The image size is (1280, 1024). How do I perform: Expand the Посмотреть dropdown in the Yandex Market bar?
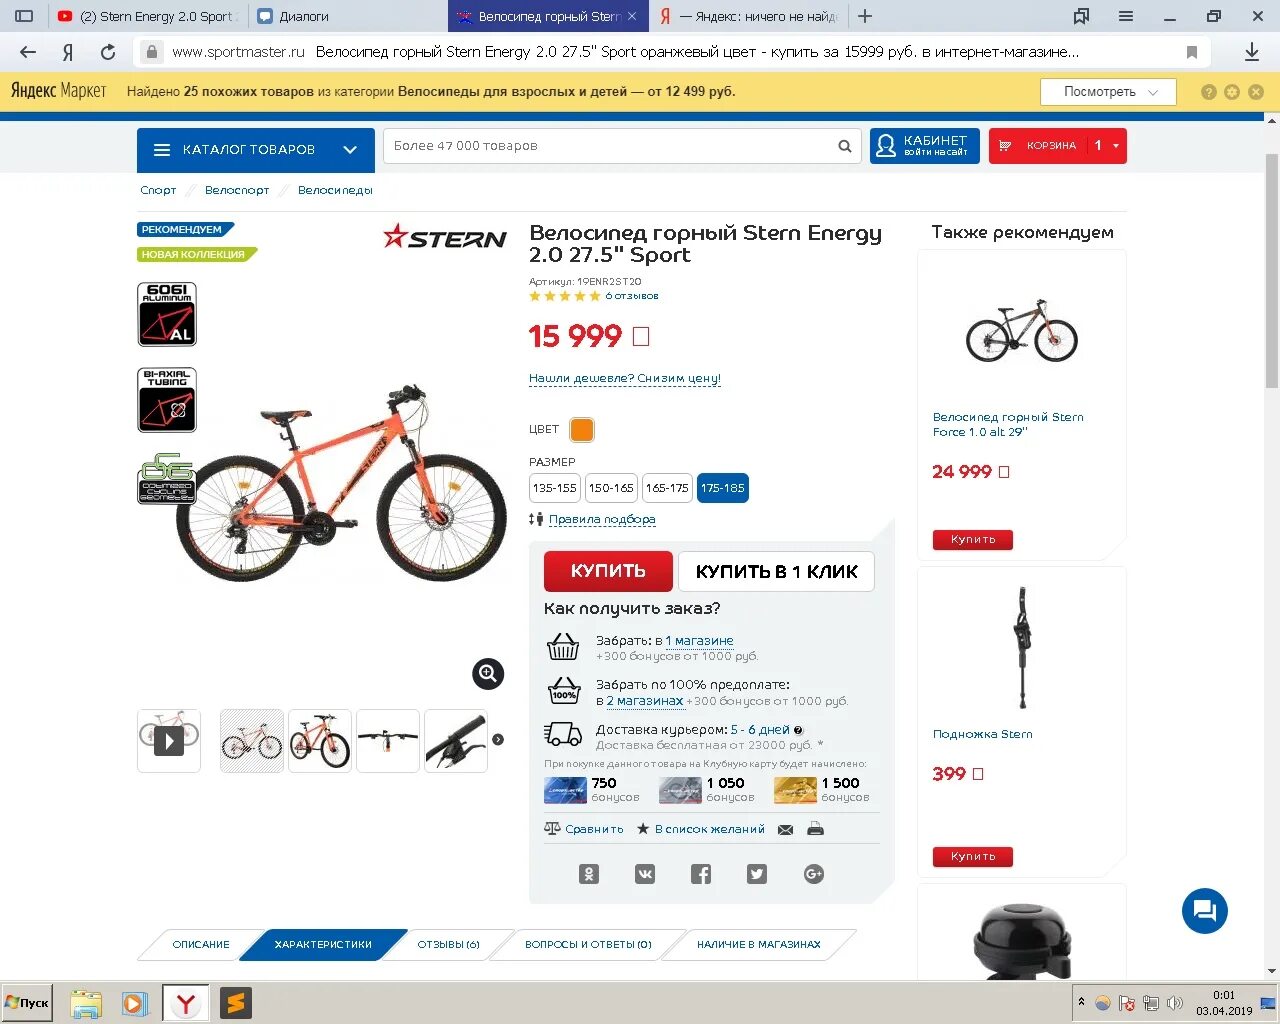coord(1108,92)
